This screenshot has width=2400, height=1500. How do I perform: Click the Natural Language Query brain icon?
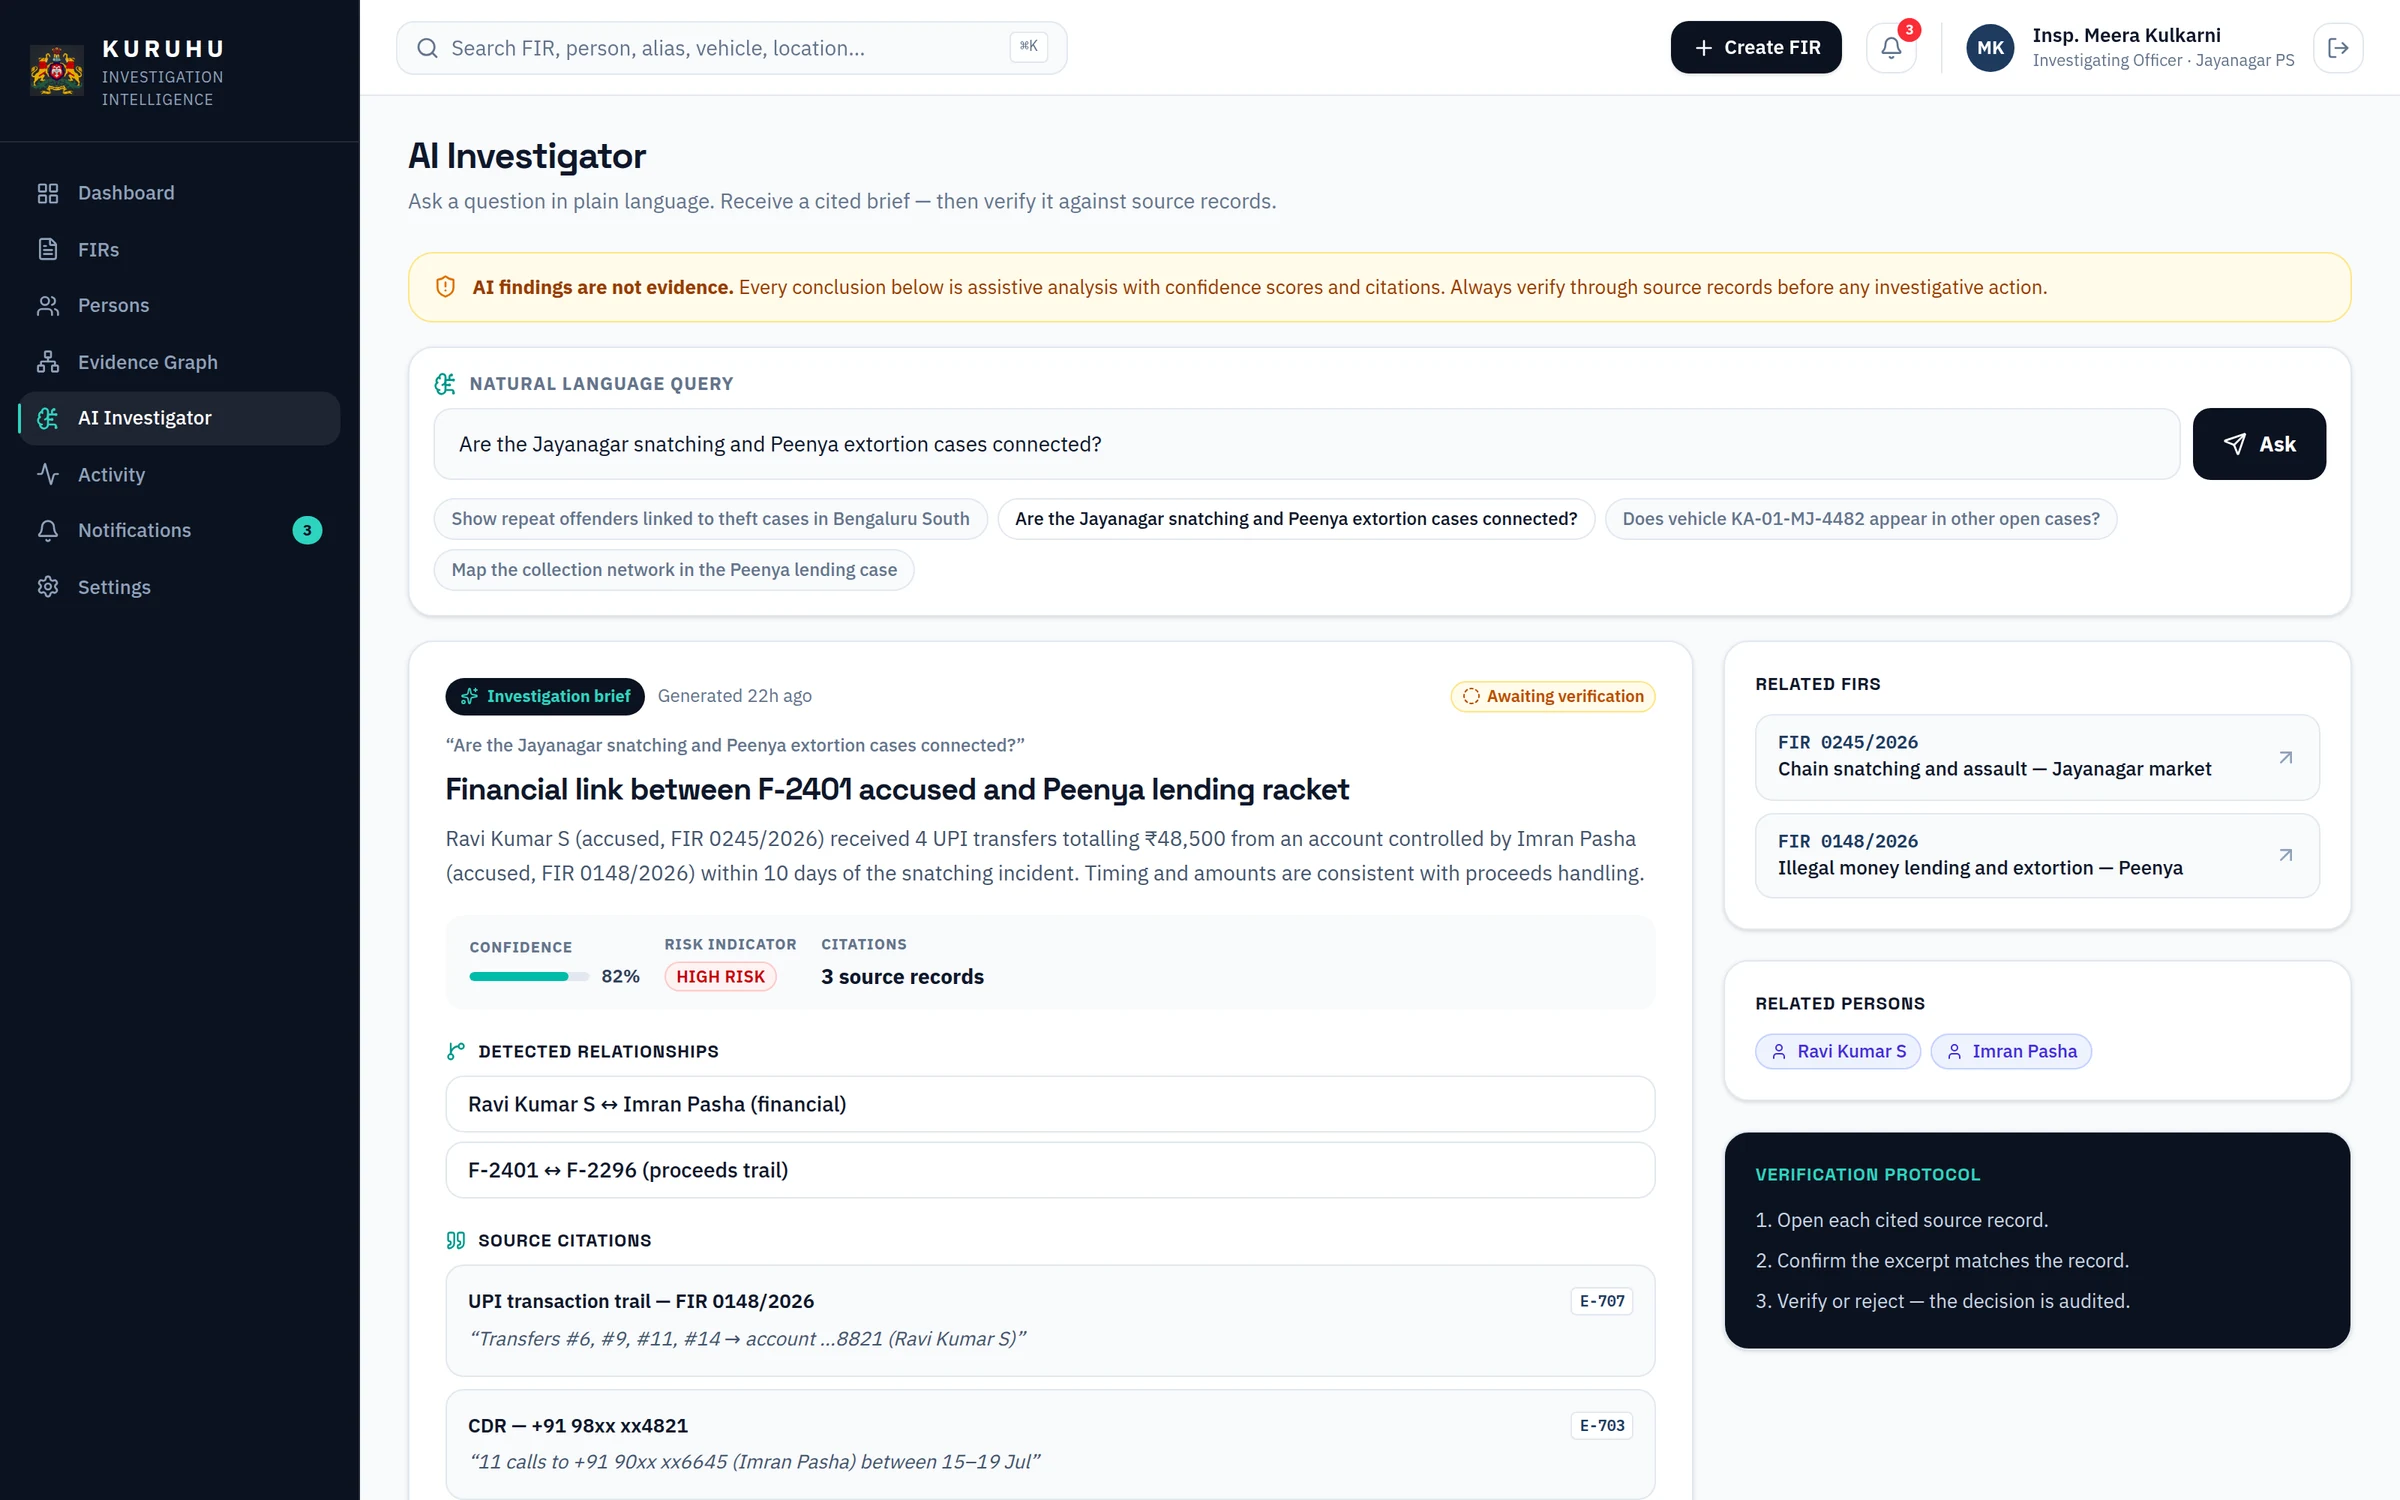coord(445,384)
